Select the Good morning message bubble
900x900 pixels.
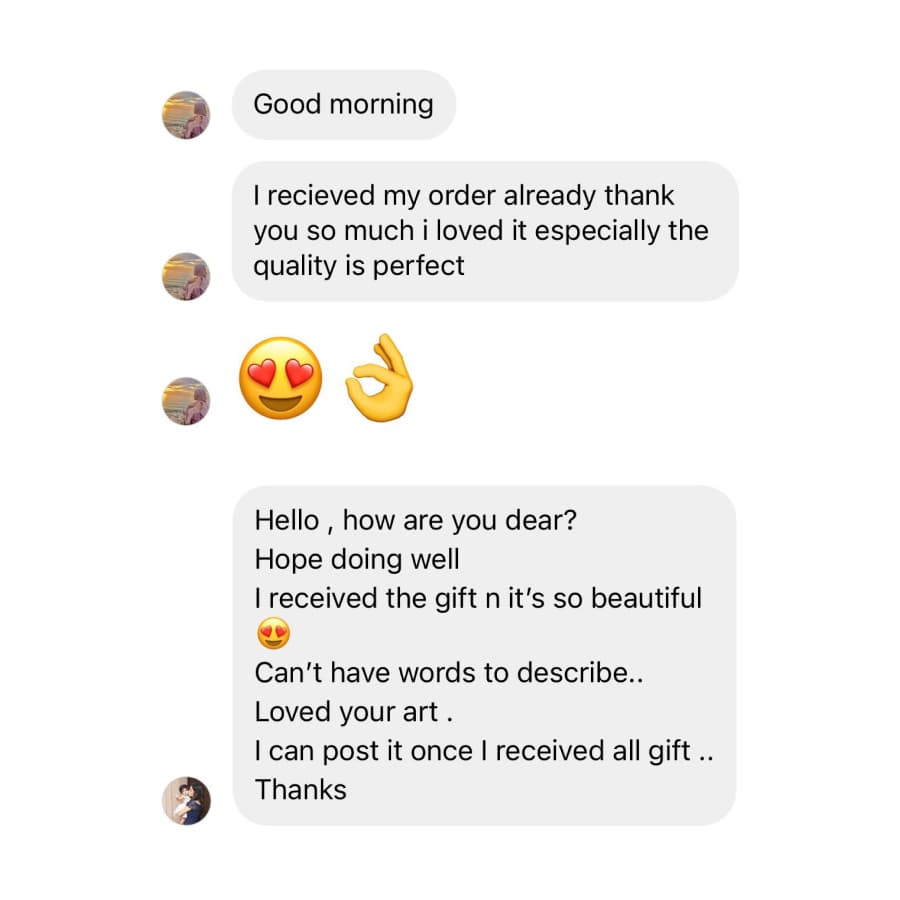pos(343,105)
